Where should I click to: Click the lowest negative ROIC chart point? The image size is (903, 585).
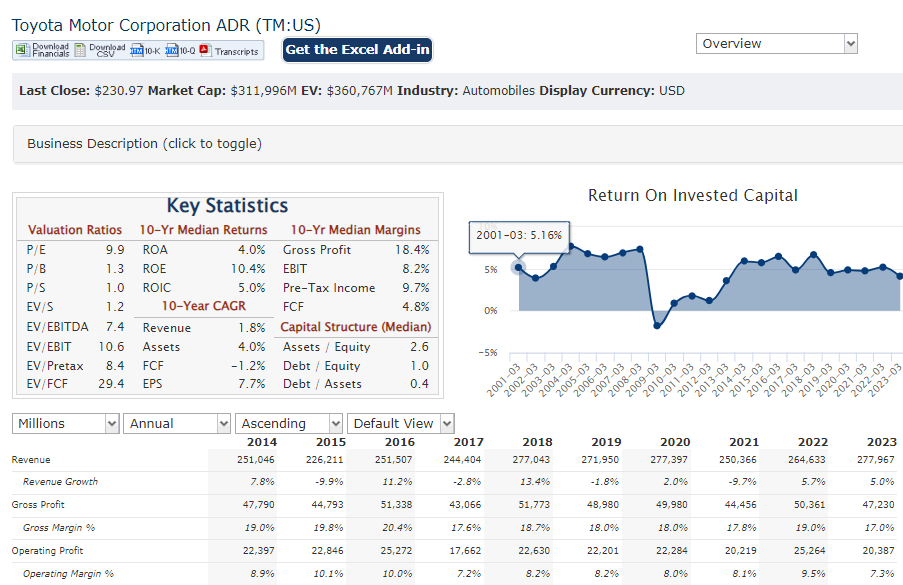[657, 326]
